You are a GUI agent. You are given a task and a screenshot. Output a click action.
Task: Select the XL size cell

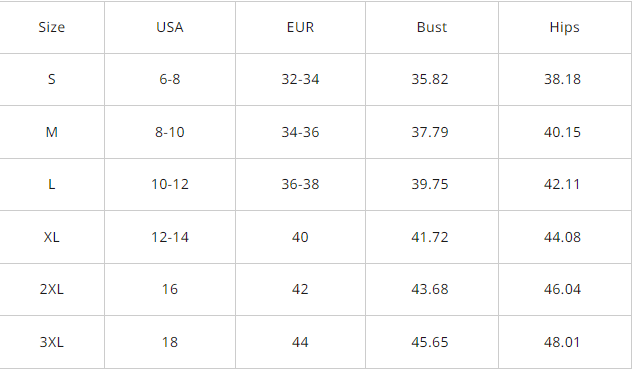pyautogui.click(x=52, y=237)
